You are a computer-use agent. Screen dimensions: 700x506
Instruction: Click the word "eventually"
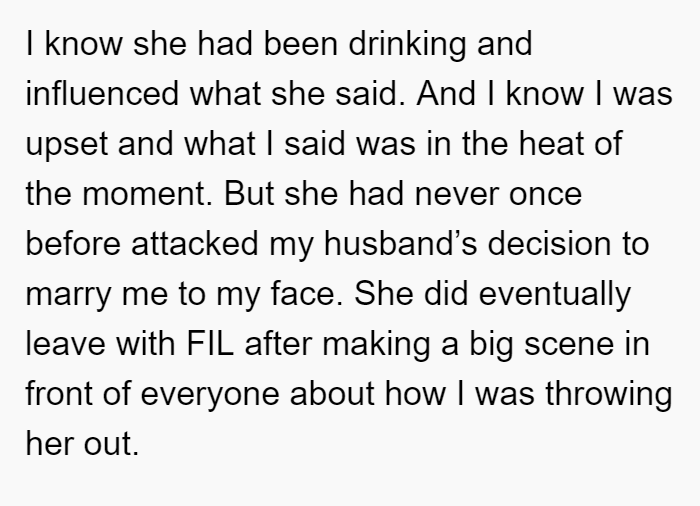pos(555,295)
